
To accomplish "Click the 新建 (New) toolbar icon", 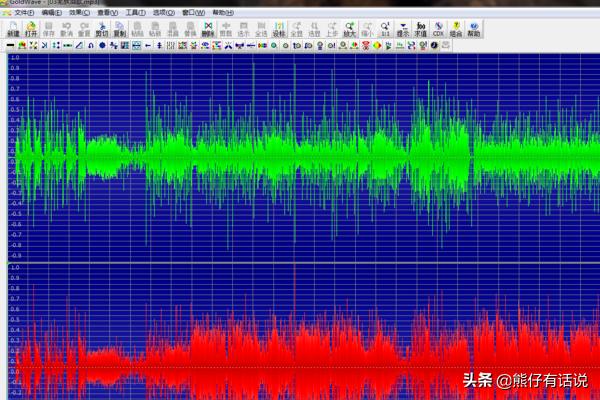I will click(x=12, y=28).
